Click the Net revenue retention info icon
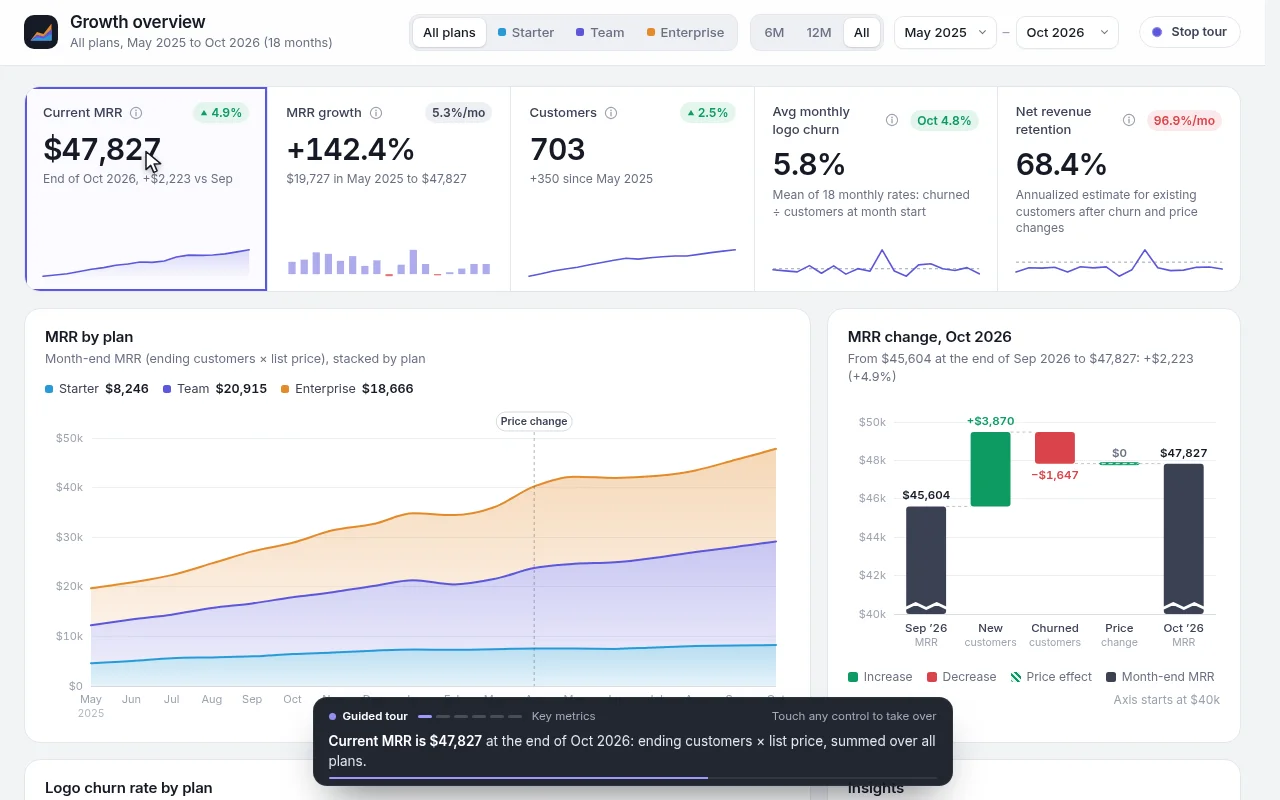 (1129, 120)
